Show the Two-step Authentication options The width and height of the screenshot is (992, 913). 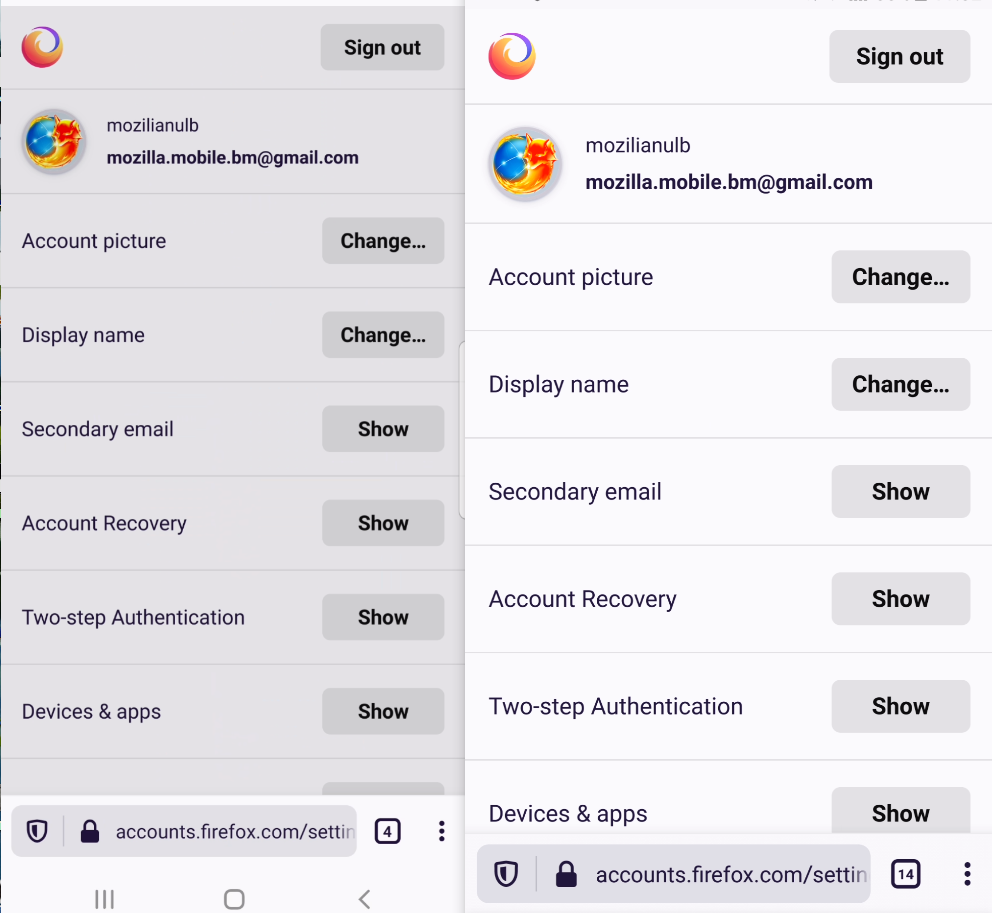coord(899,706)
